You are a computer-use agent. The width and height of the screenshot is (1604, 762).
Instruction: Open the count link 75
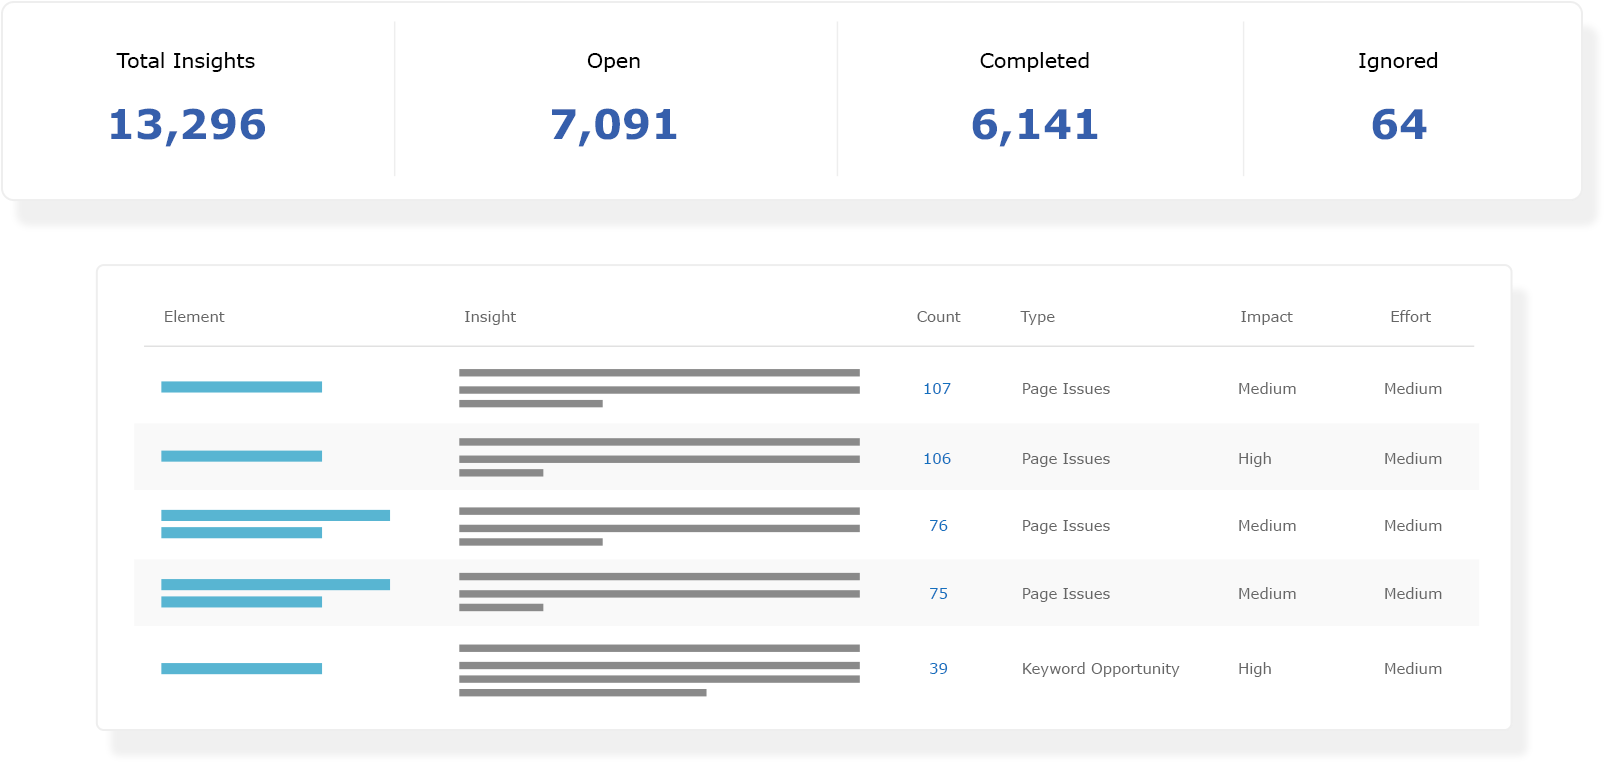[x=938, y=594]
